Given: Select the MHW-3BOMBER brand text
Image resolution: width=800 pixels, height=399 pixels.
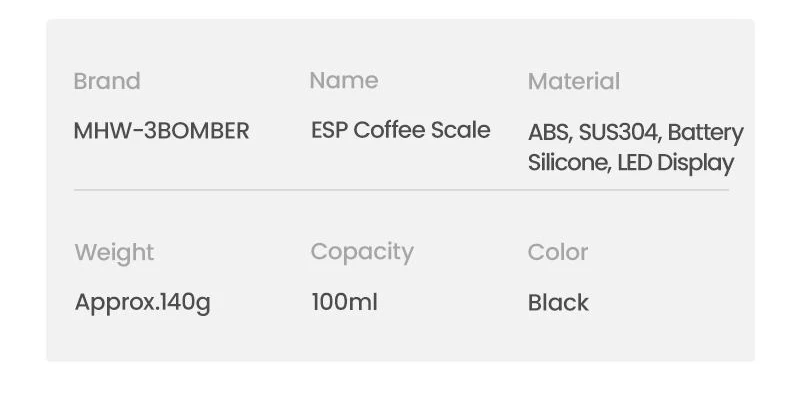Looking at the screenshot, I should tap(161, 131).
